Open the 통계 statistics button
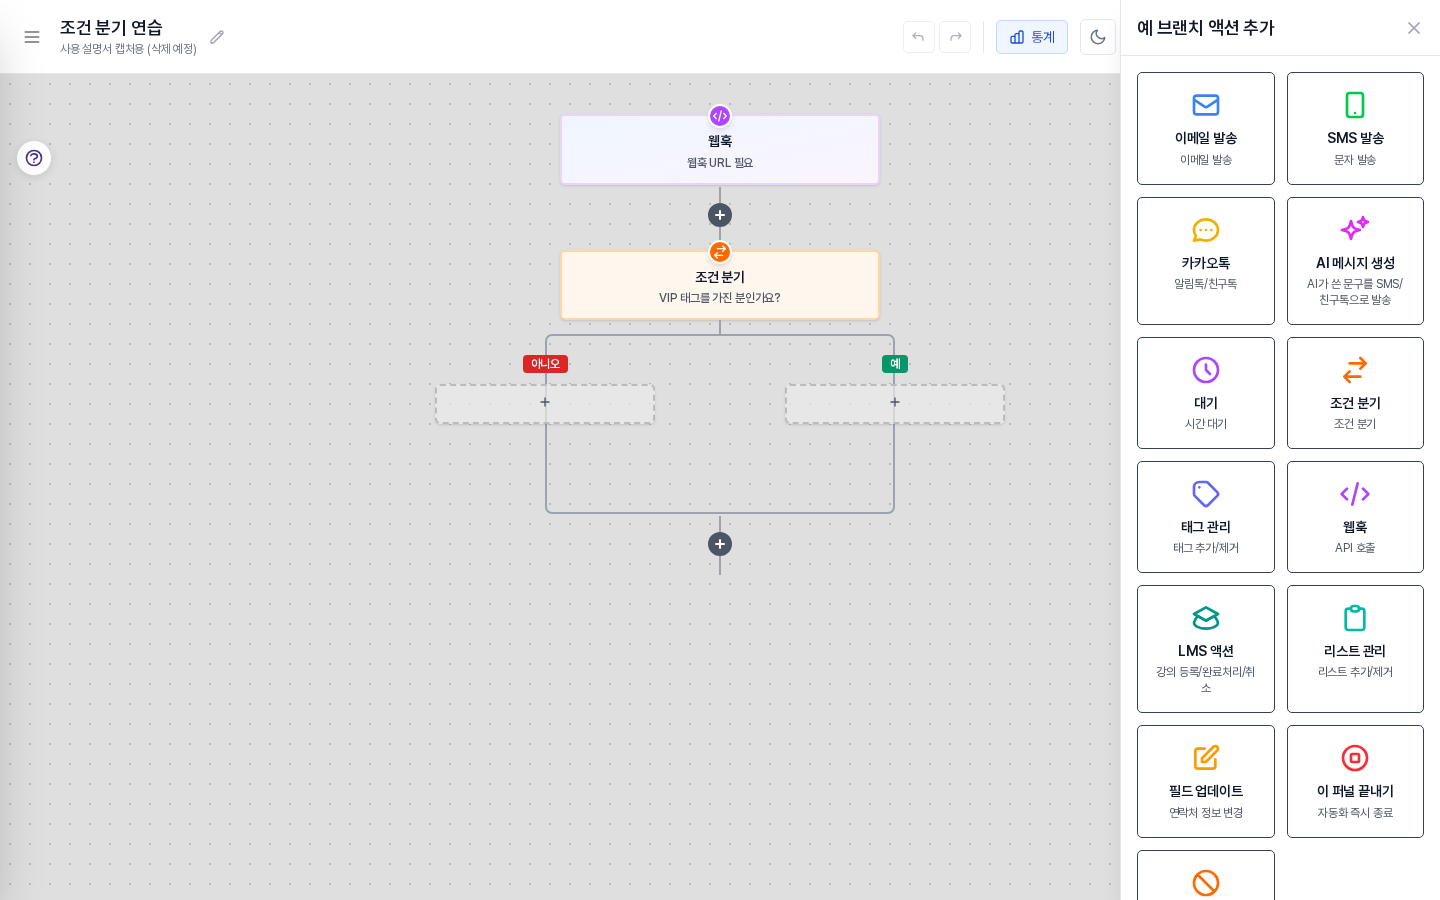1440x900 pixels. (x=1032, y=37)
